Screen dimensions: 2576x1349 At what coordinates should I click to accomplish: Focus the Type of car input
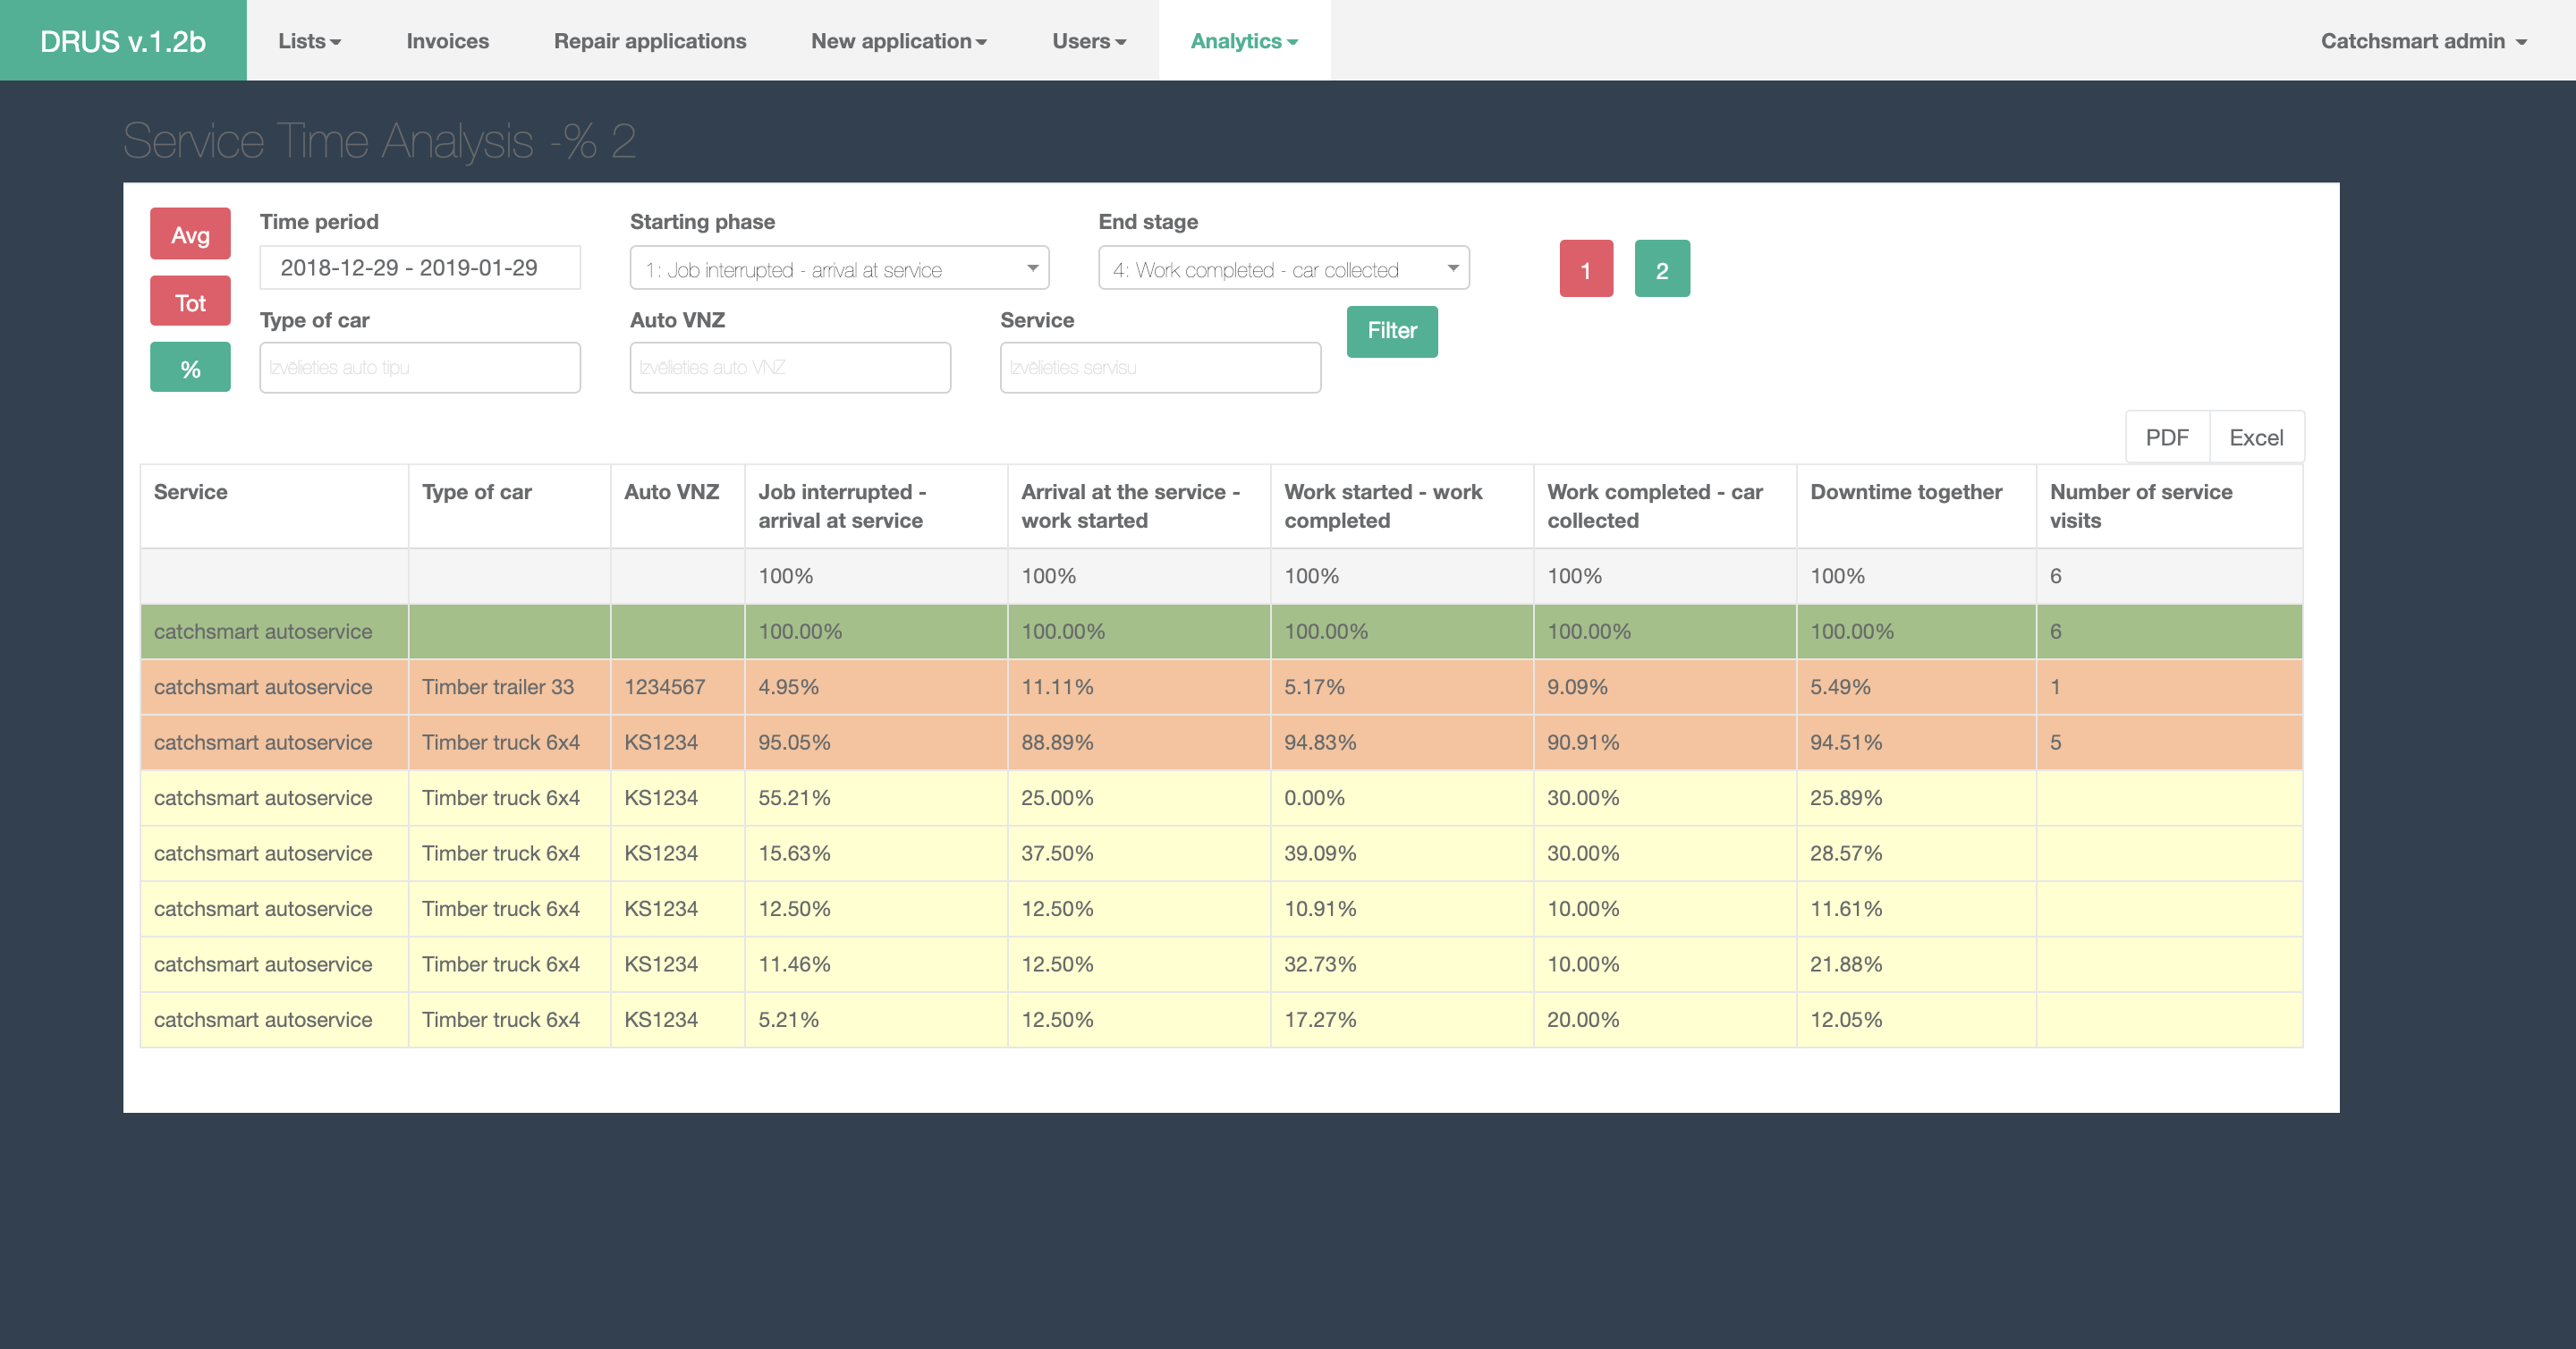click(x=420, y=367)
